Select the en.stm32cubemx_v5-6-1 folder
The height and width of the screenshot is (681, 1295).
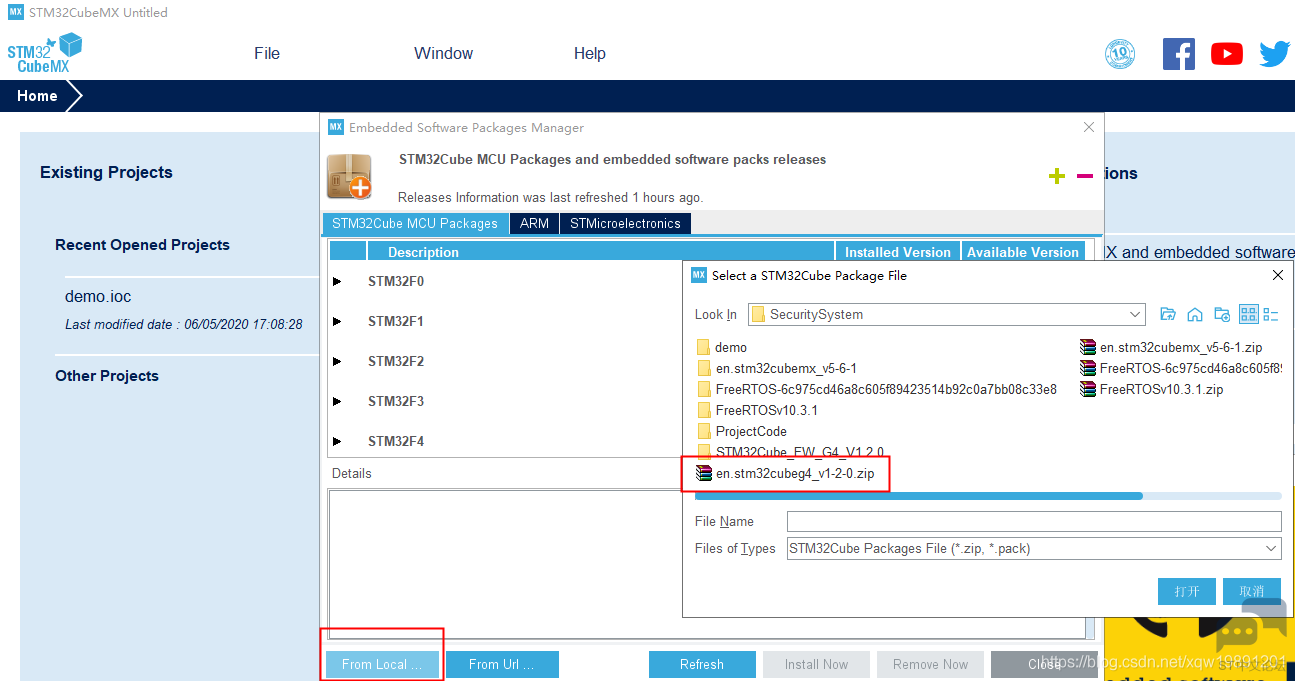776,368
